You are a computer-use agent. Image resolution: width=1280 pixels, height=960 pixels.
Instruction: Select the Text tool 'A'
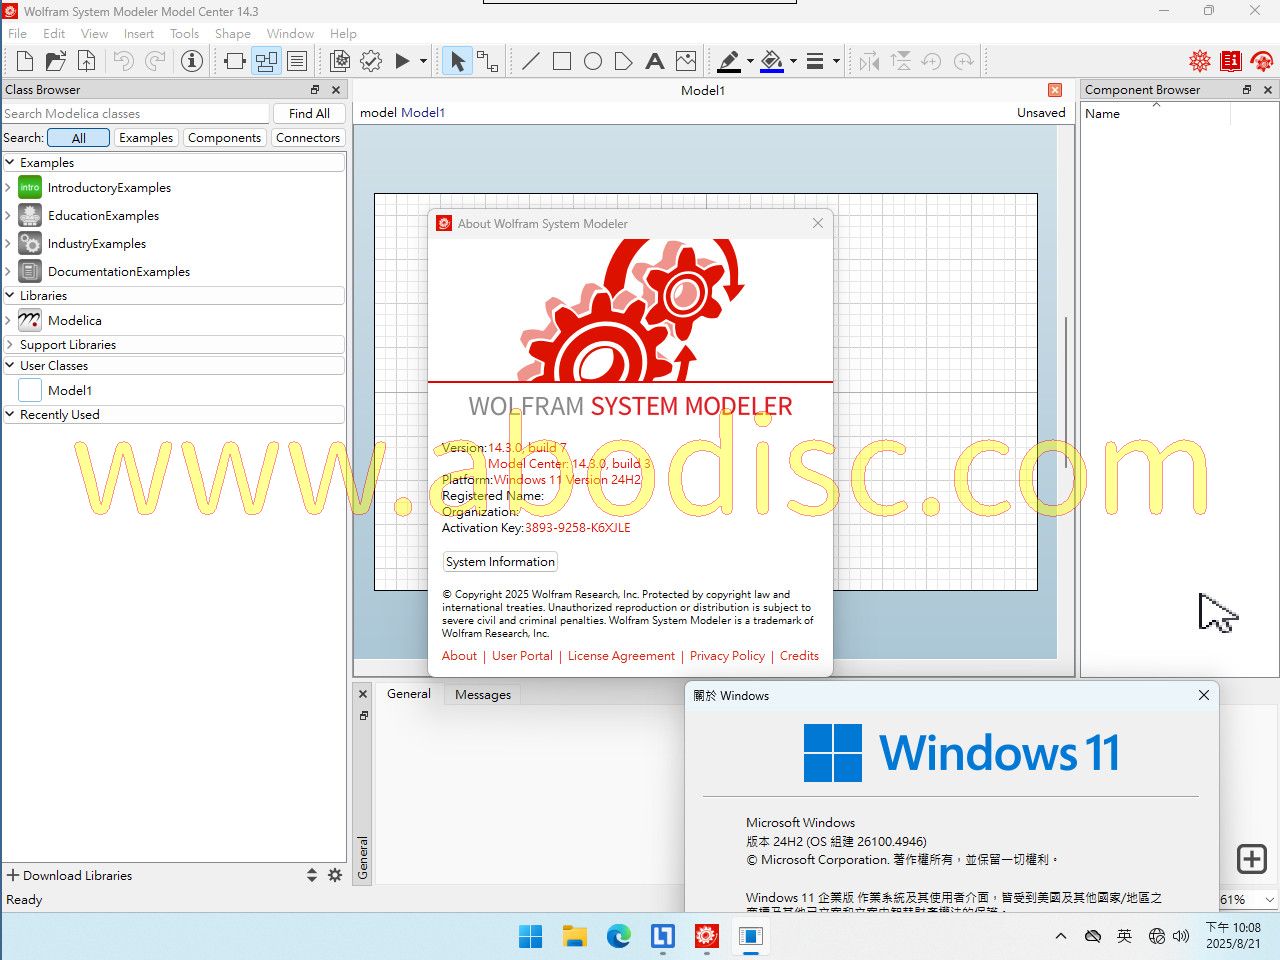(655, 61)
